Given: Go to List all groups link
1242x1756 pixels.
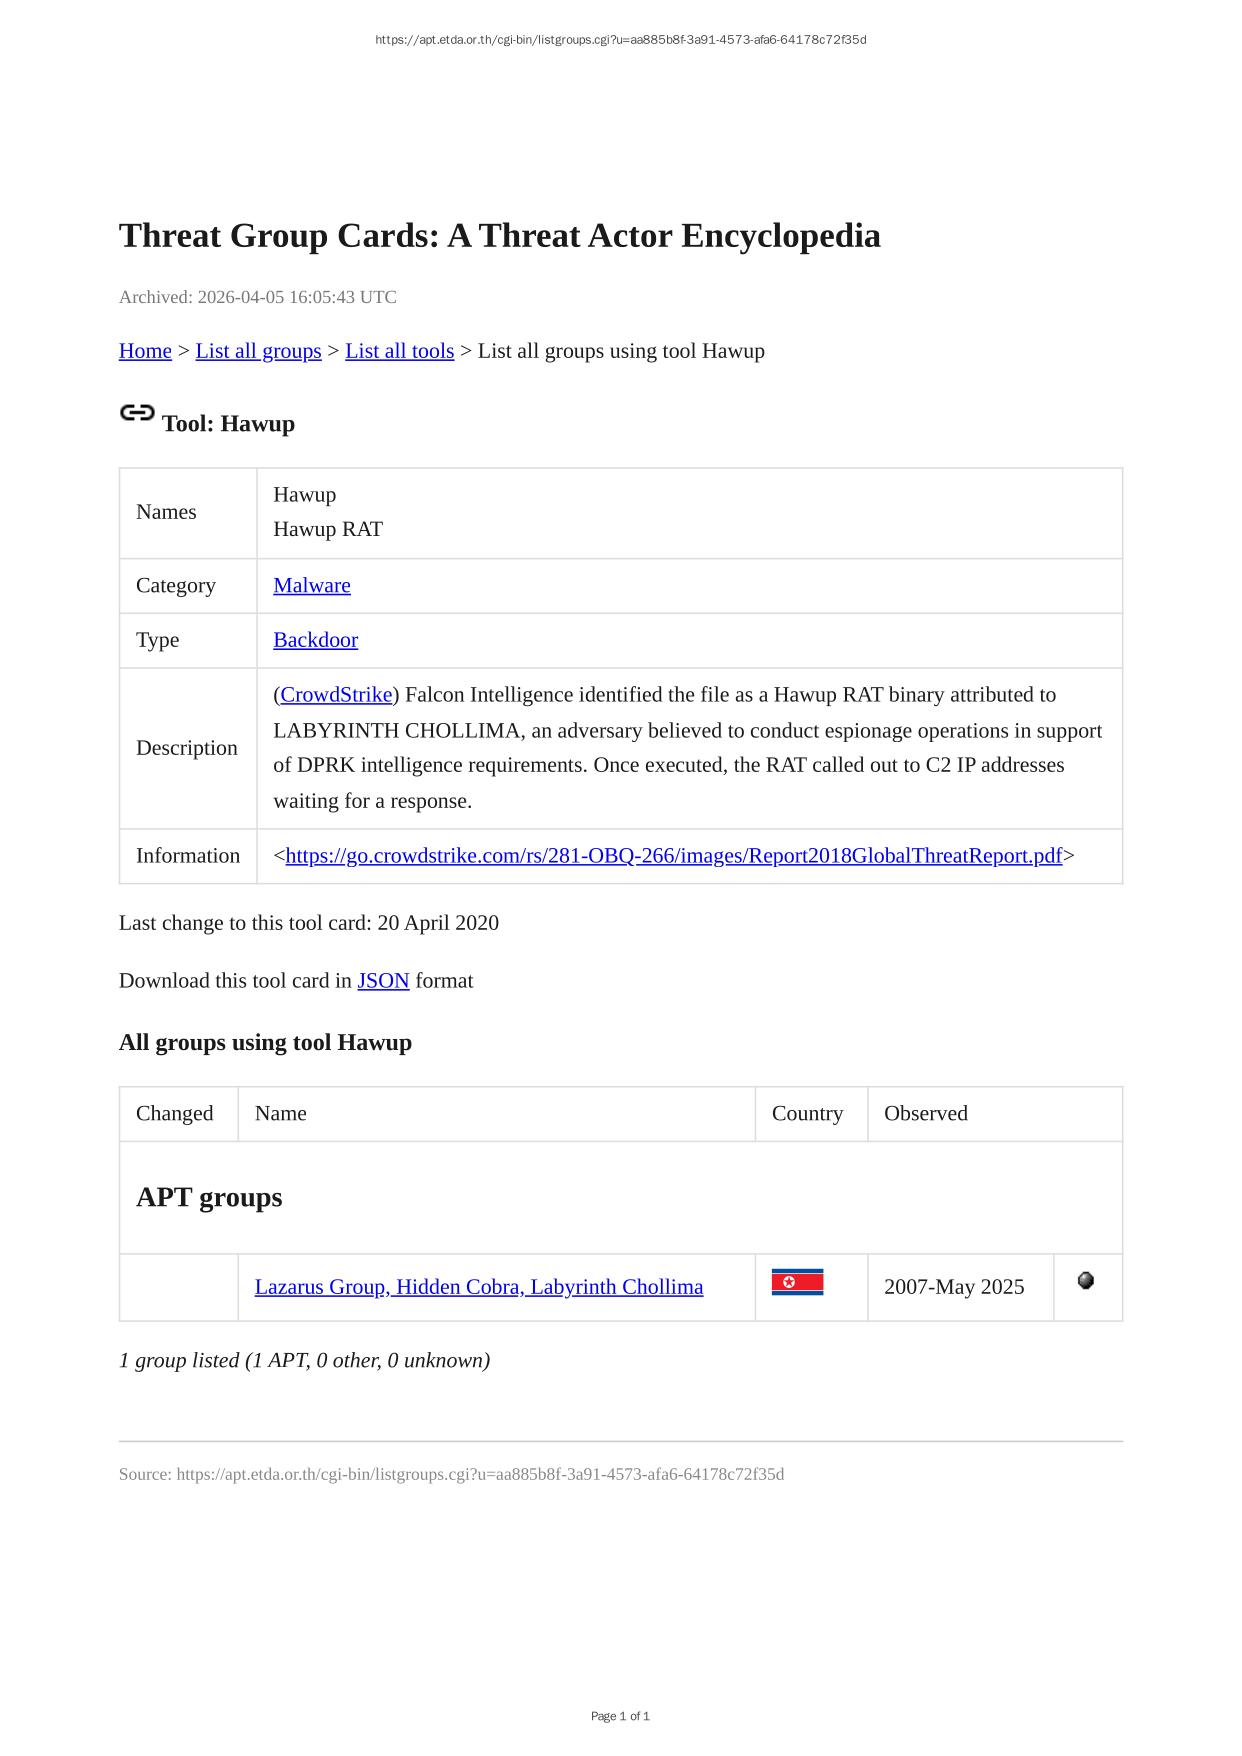Looking at the screenshot, I should coord(258,351).
